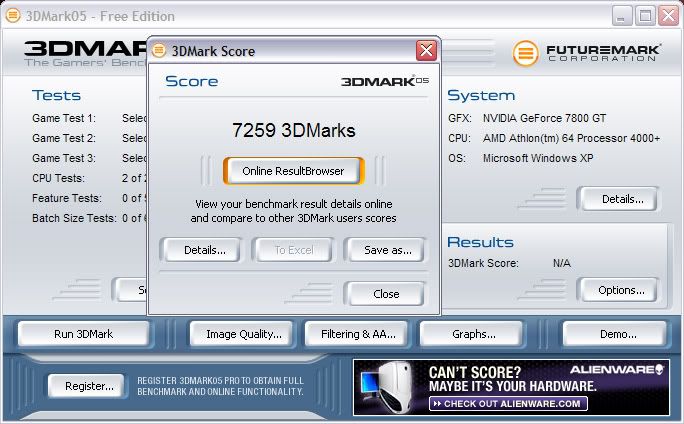
Task: Click the Feature Tests label
Action: pos(67,198)
